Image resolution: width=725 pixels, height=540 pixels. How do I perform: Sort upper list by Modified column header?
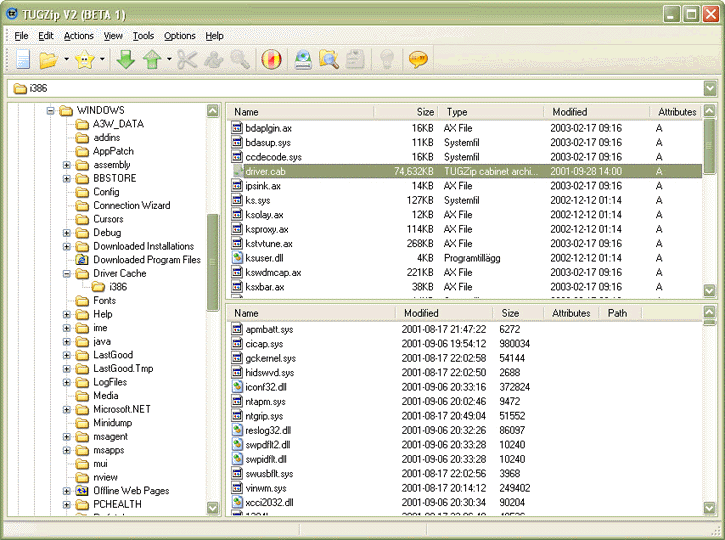click(596, 112)
